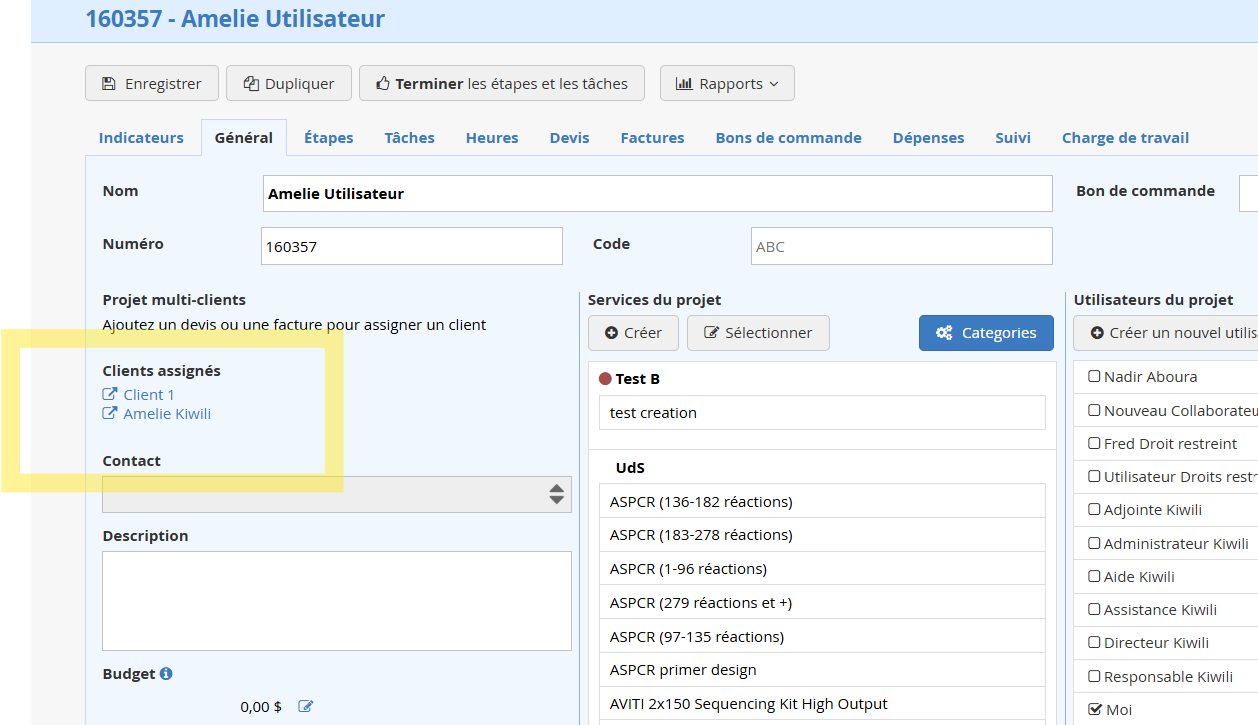
Task: Check the Assistance Kiwili checkbox
Action: [1094, 609]
